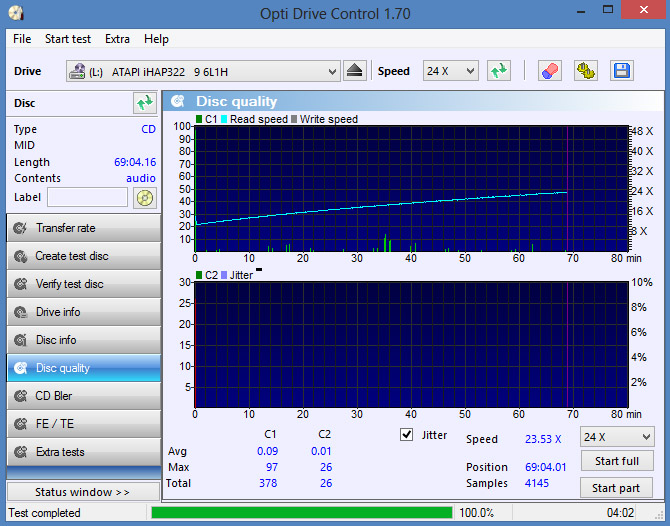Click the green progress bar
The height and width of the screenshot is (526, 670).
[x=302, y=512]
